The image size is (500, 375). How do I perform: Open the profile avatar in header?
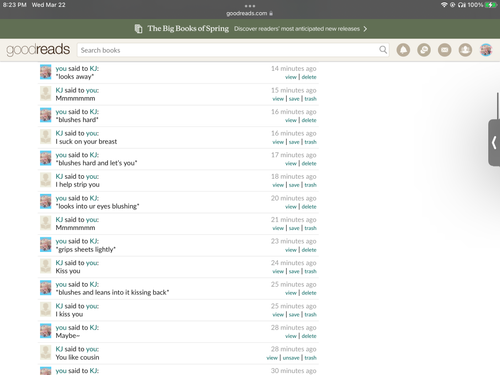pos(486,50)
